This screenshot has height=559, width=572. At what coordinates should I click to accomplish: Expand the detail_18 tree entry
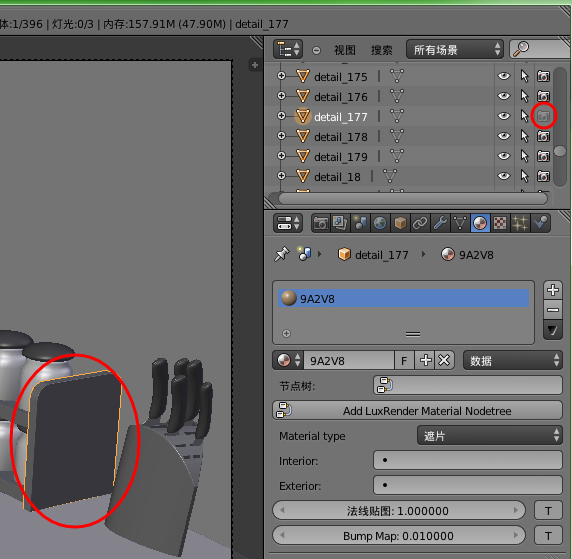281,176
